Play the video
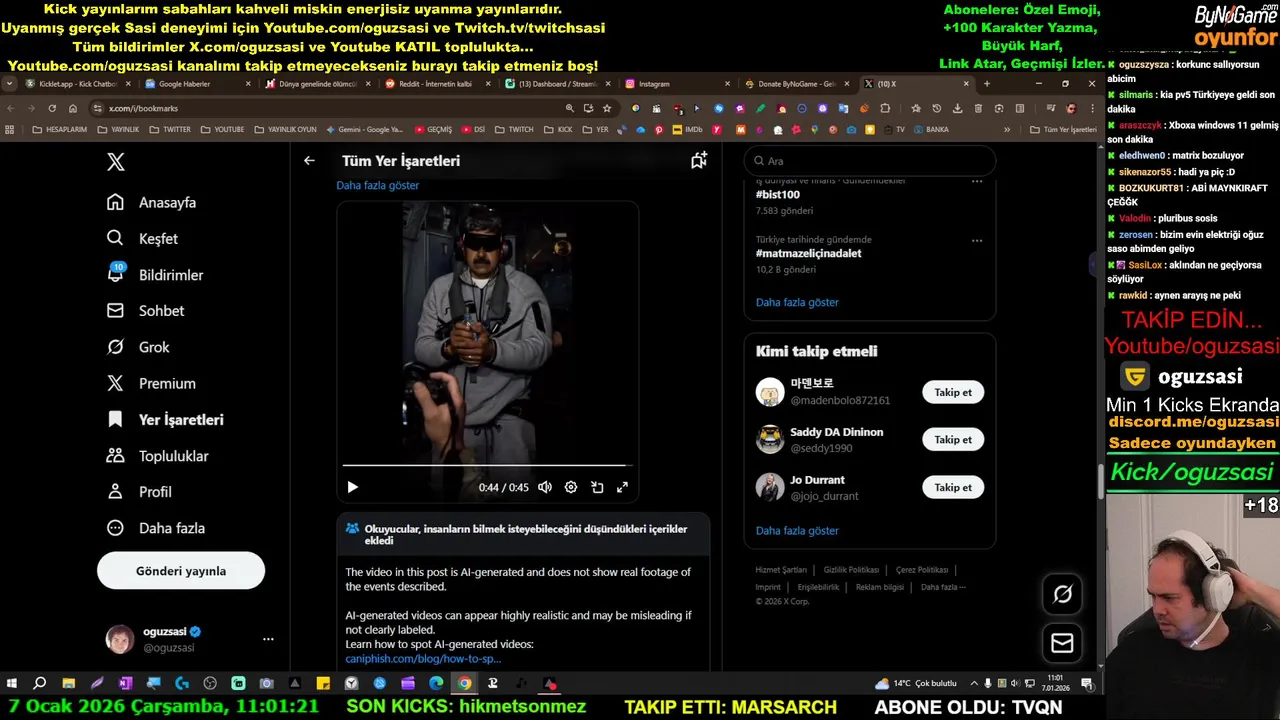The width and height of the screenshot is (1280, 720). pyautogui.click(x=352, y=487)
